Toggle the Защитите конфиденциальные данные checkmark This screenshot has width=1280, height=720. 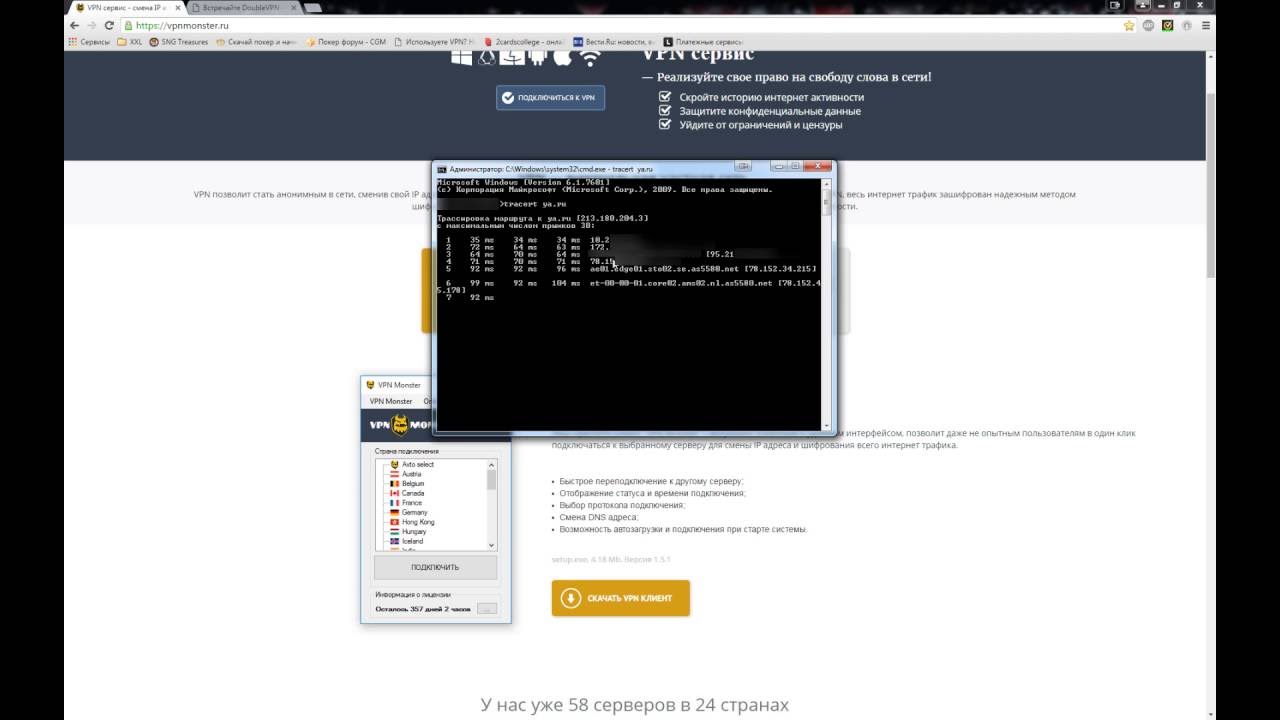point(664,111)
